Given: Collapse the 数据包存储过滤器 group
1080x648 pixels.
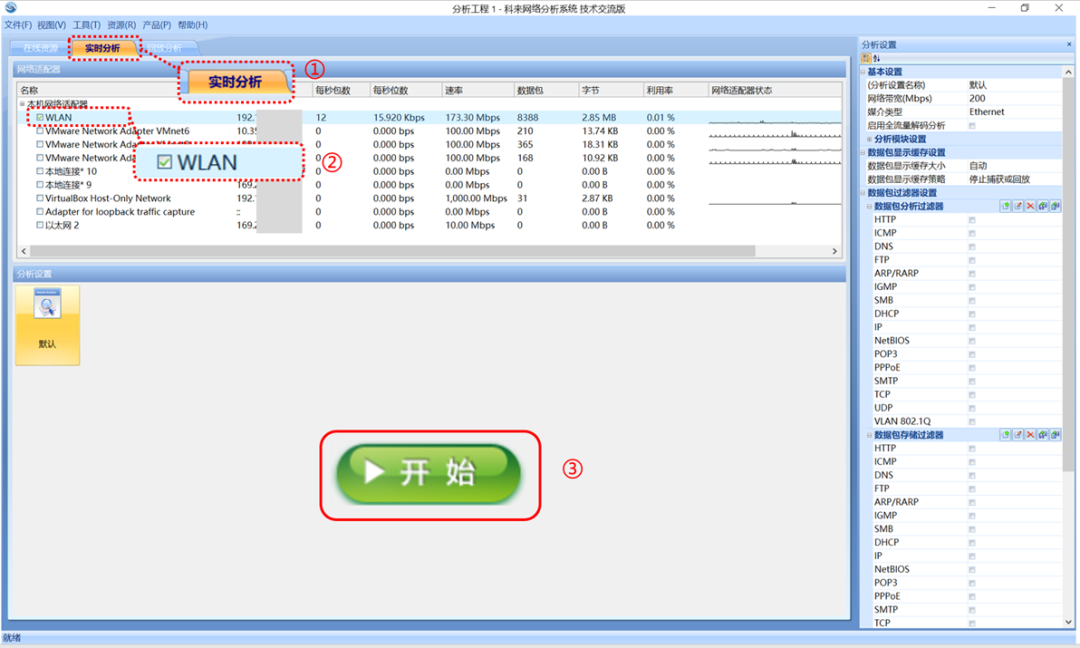Looking at the screenshot, I should (869, 435).
